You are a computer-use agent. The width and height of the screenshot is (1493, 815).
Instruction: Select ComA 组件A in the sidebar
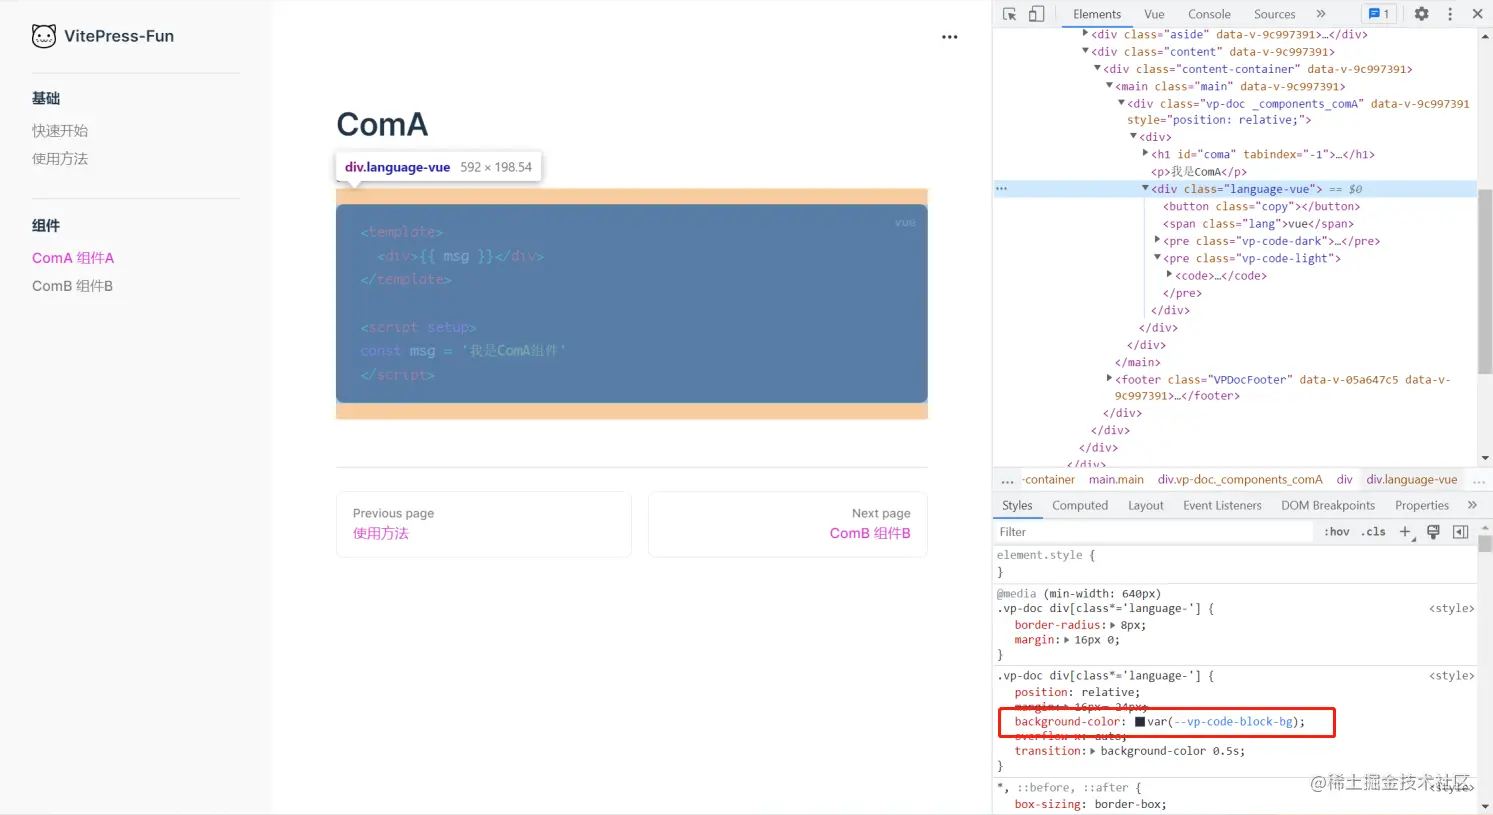click(73, 258)
